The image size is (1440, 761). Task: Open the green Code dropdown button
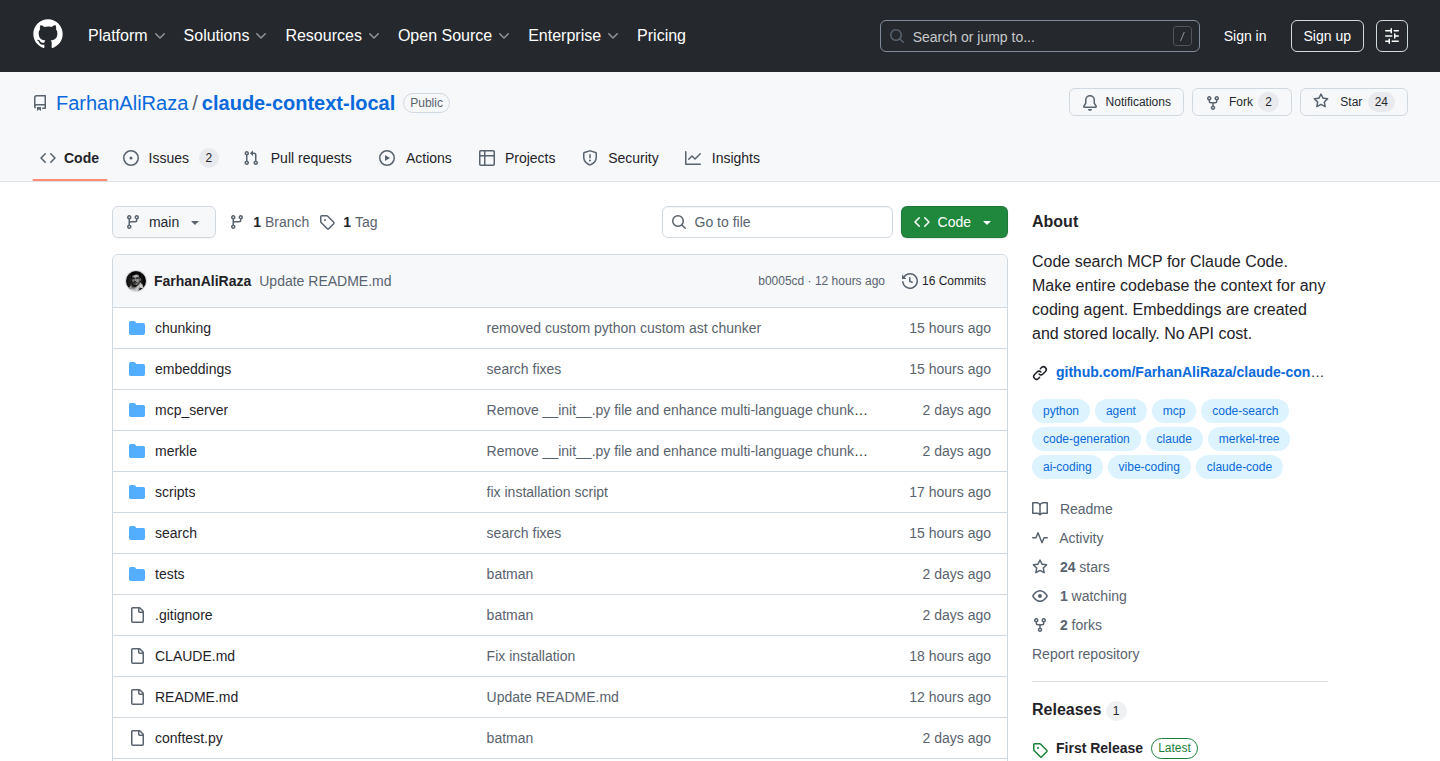(x=954, y=222)
